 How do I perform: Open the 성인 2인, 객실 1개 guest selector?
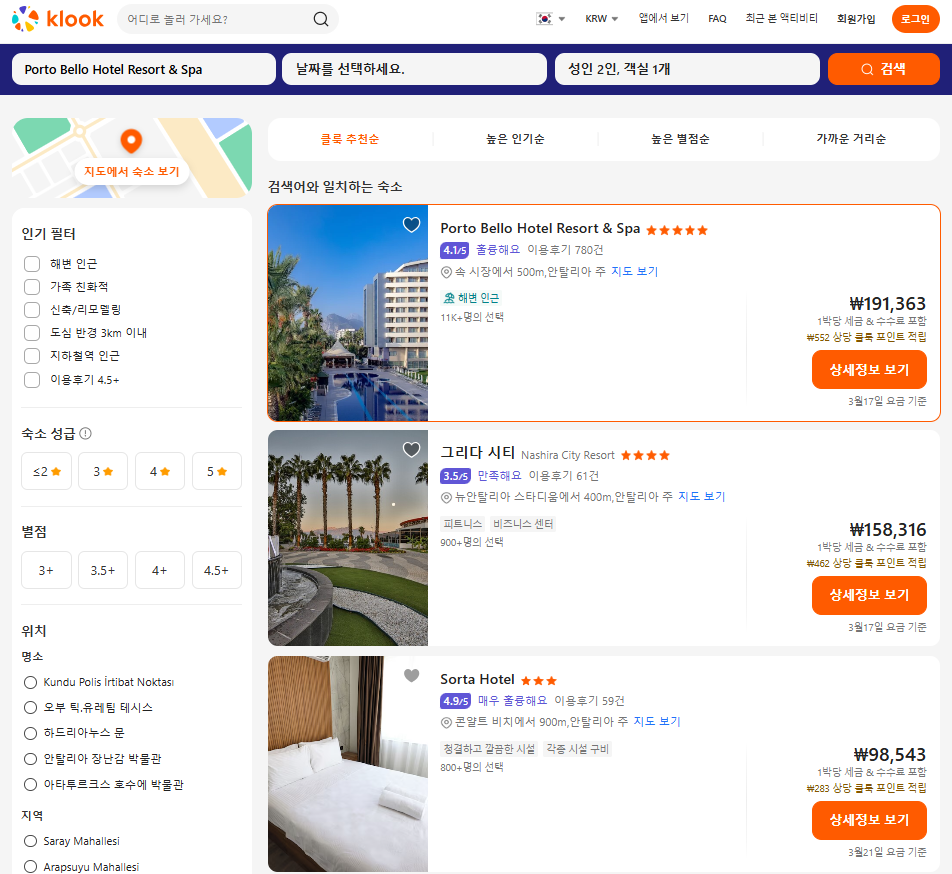687,69
